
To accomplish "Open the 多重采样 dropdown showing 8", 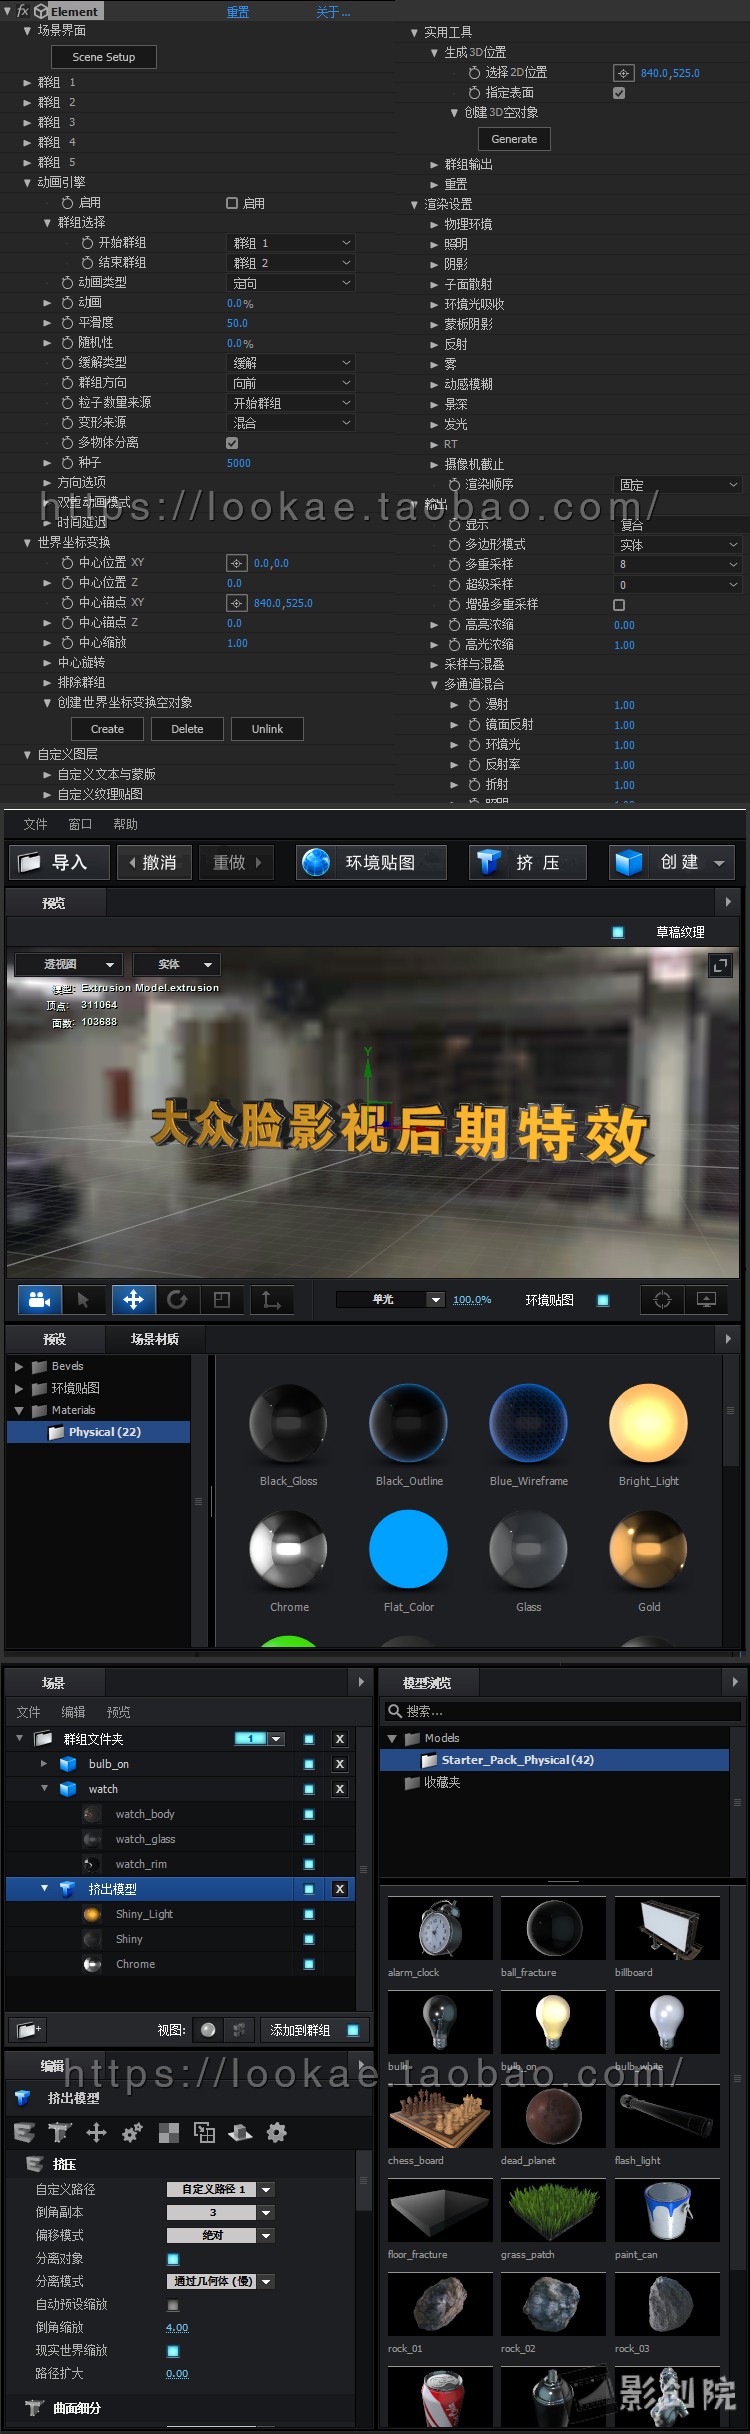I will tap(677, 565).
